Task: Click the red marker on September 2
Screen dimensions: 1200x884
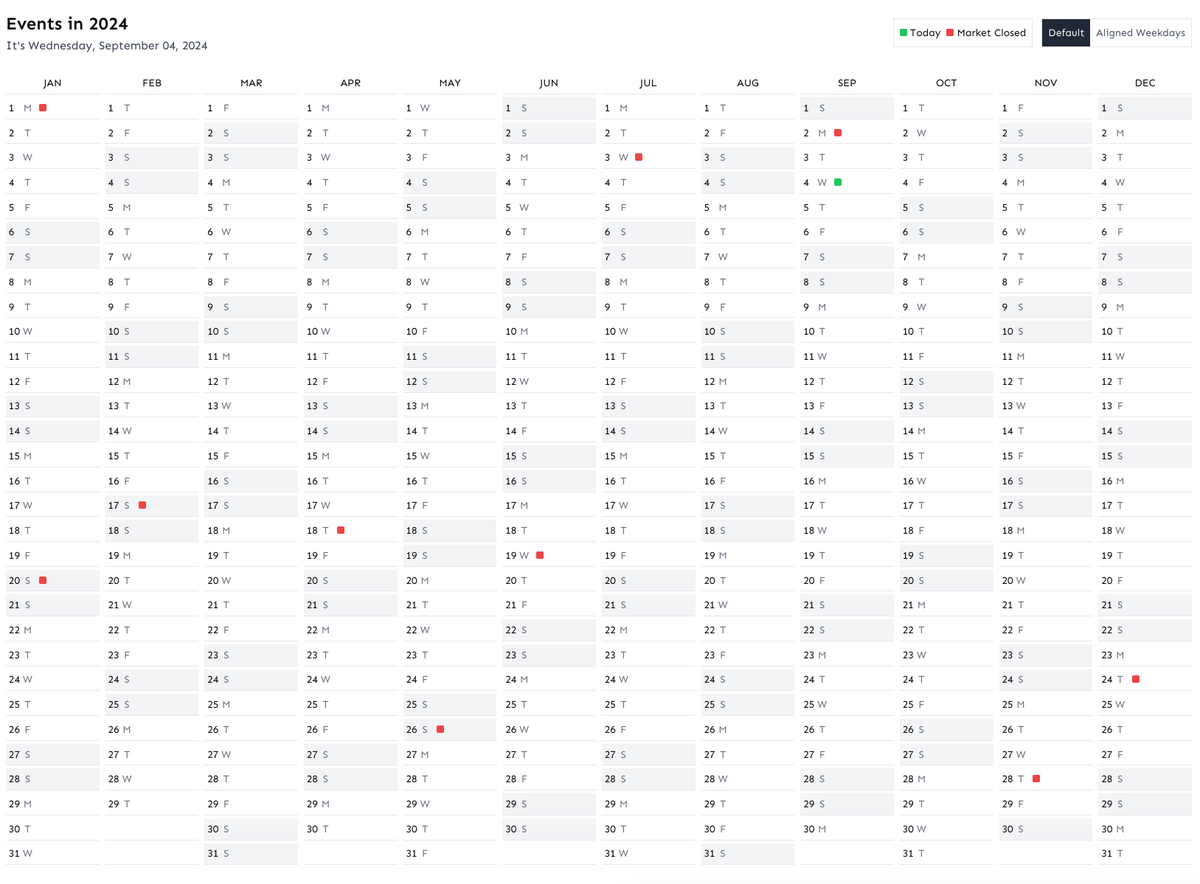Action: point(838,132)
